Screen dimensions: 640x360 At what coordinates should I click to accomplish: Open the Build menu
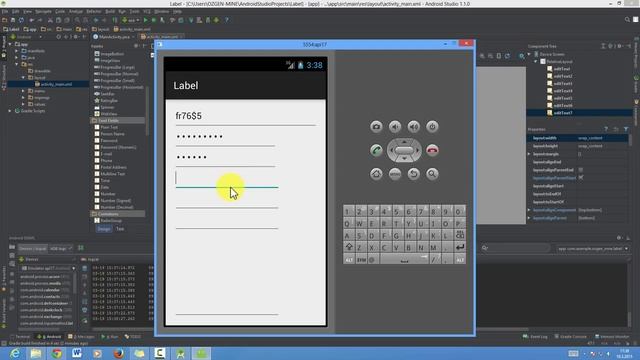[x=110, y=11]
